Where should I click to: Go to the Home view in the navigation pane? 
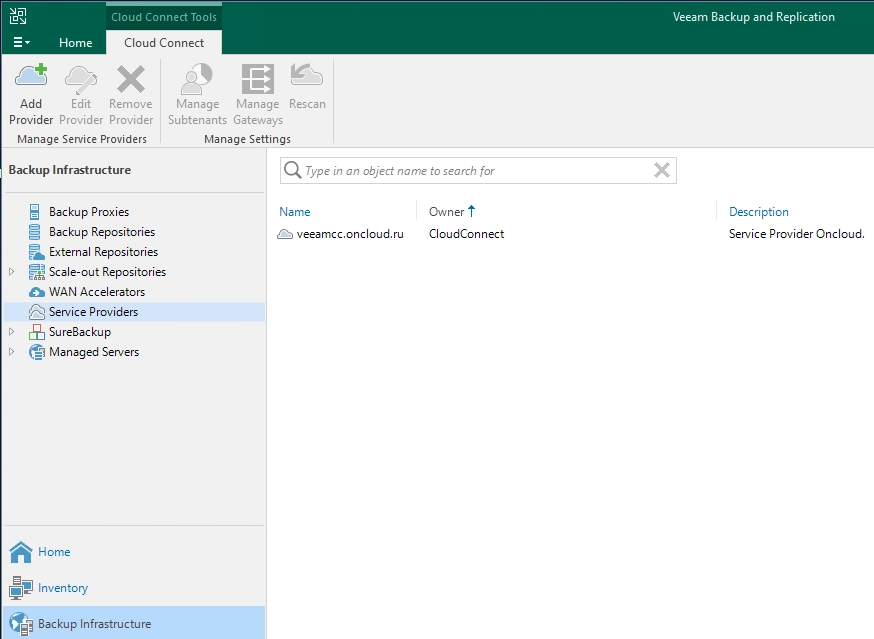[54, 552]
